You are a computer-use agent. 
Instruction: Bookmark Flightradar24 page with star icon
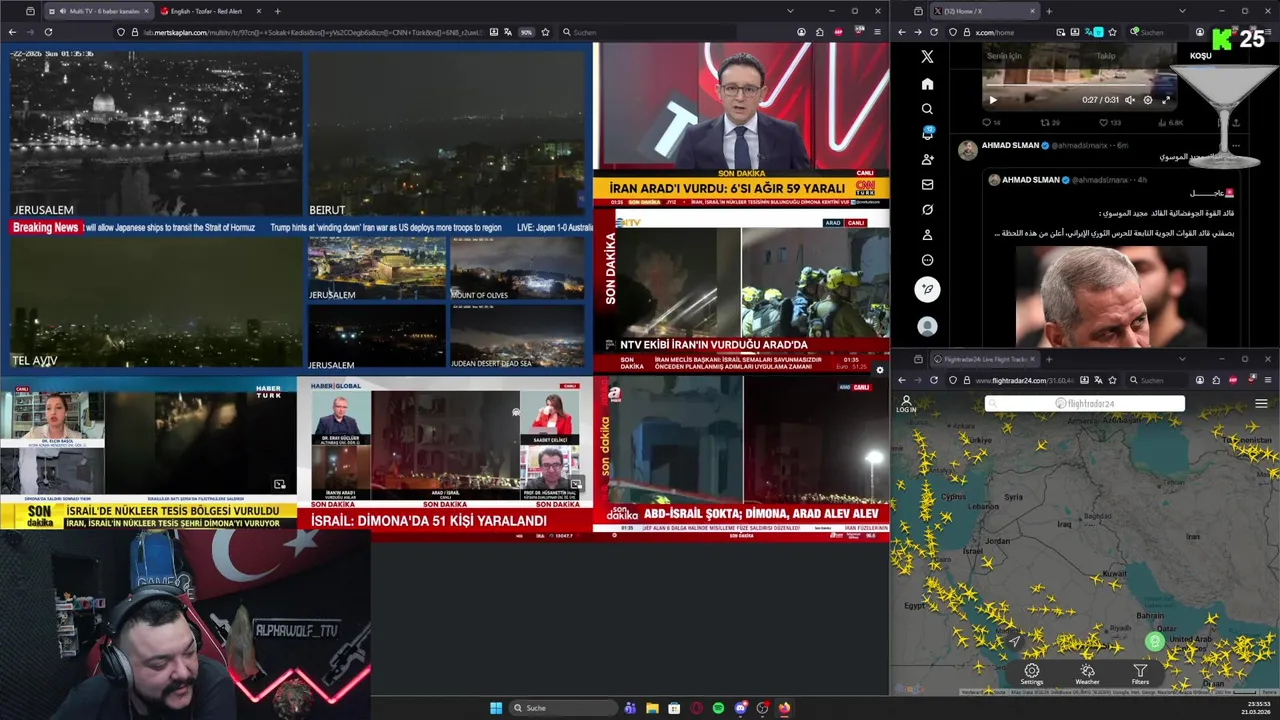1112,380
